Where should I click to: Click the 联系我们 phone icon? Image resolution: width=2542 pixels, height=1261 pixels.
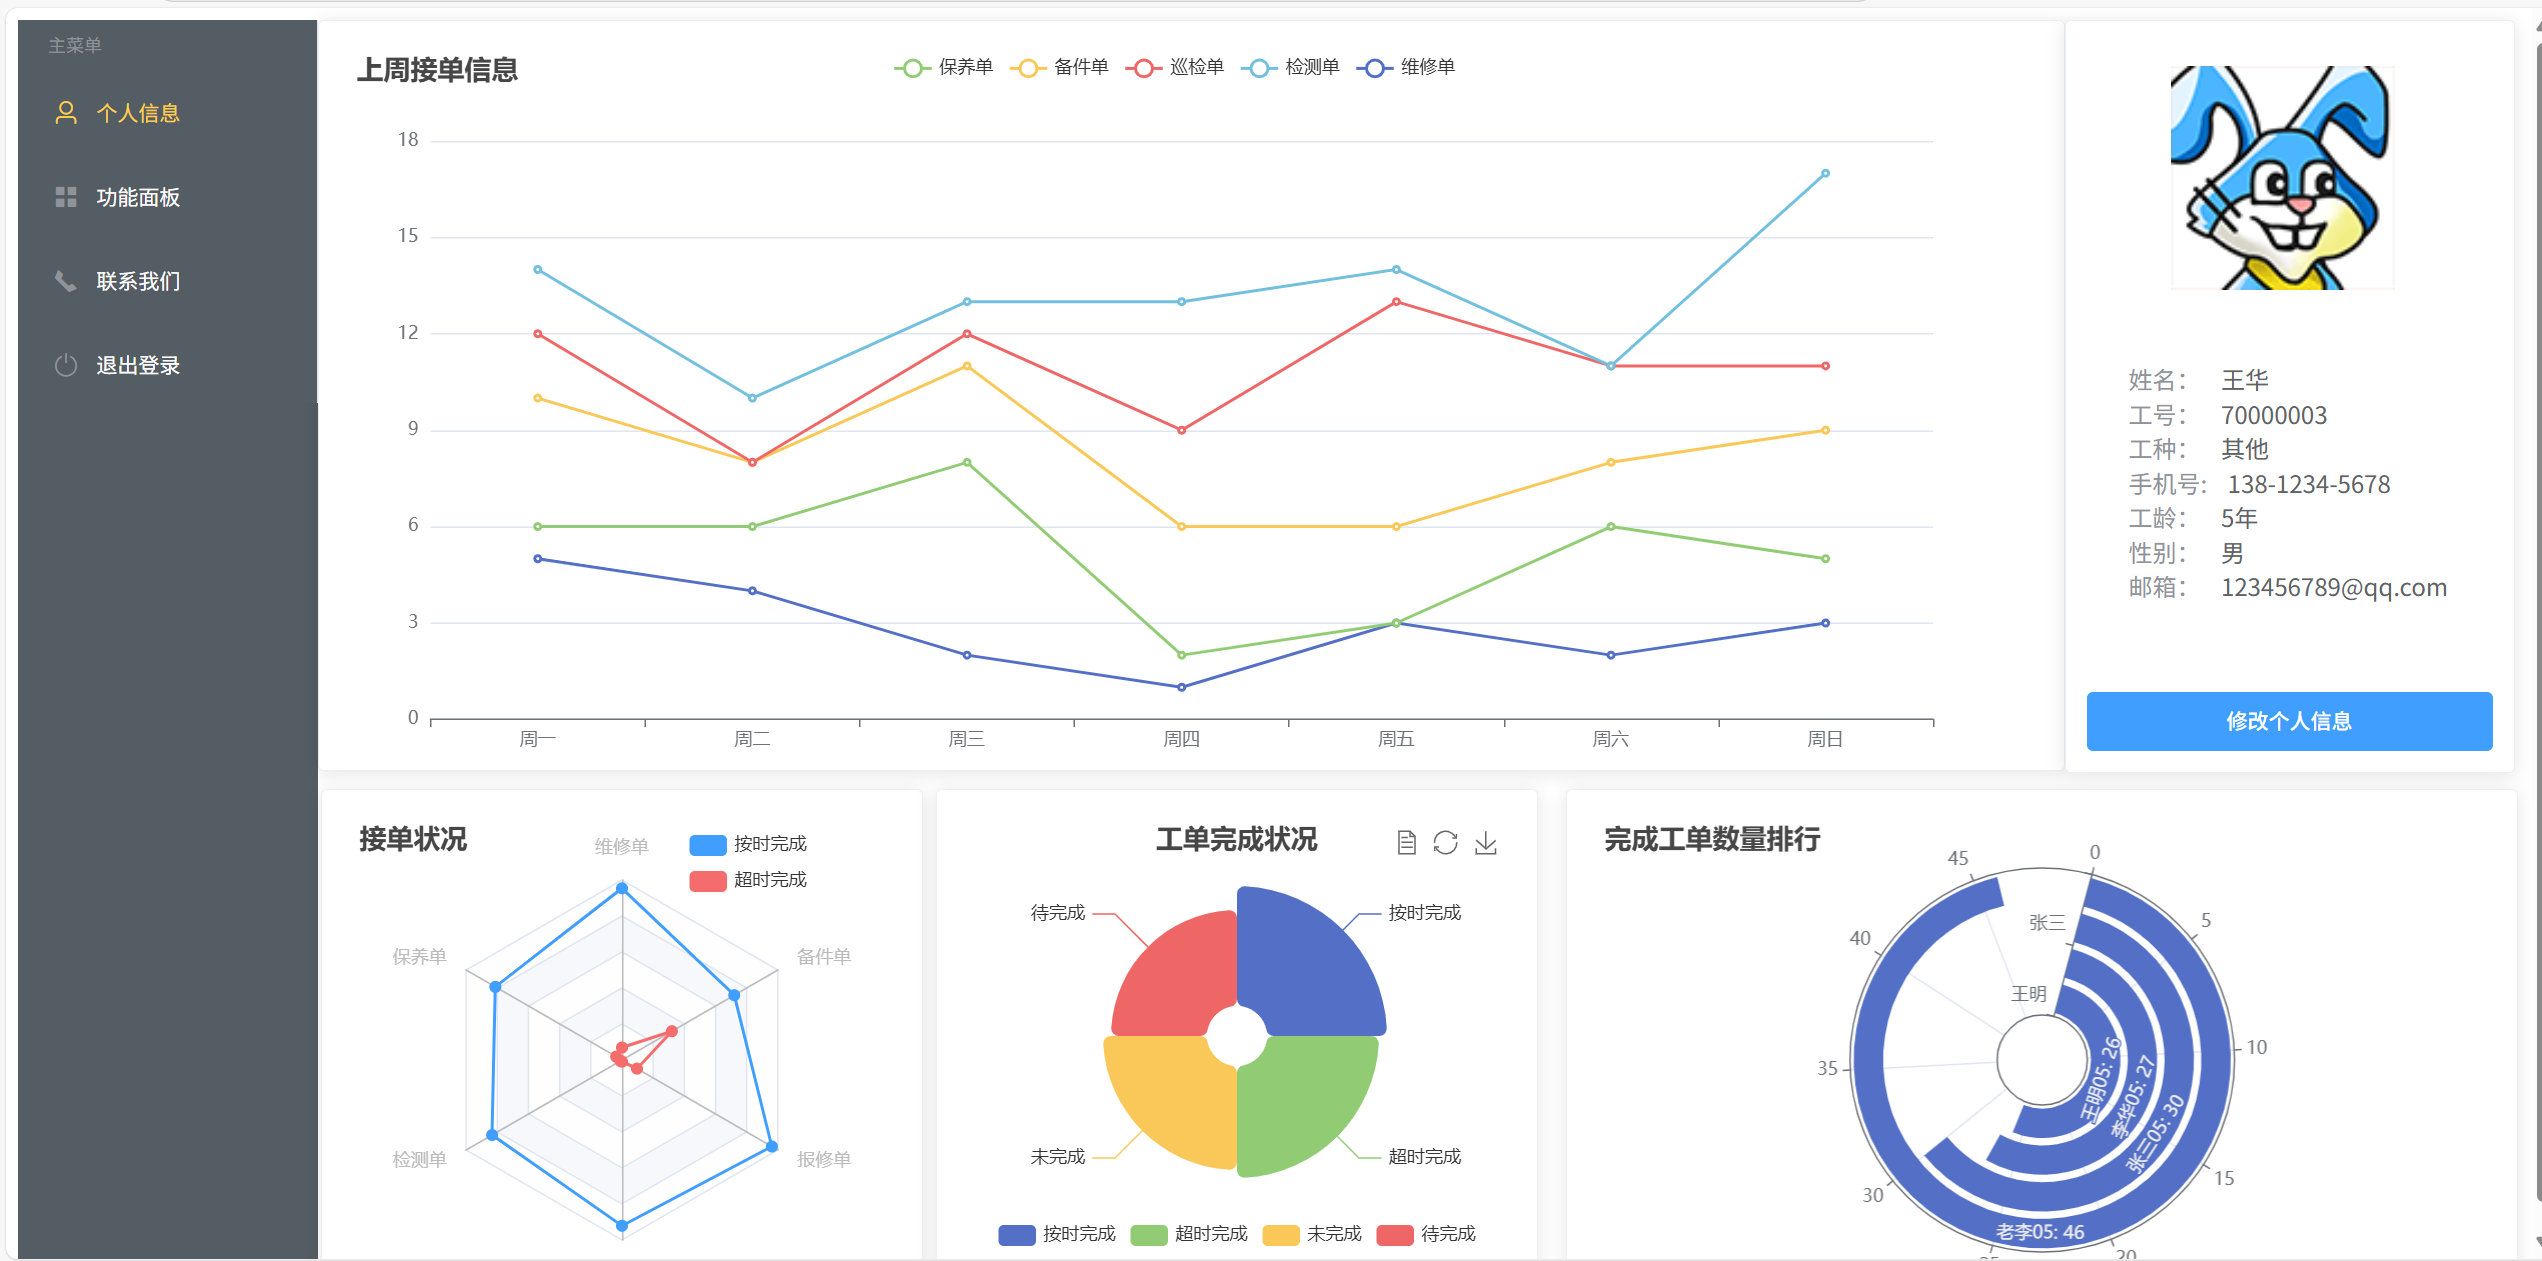click(66, 281)
